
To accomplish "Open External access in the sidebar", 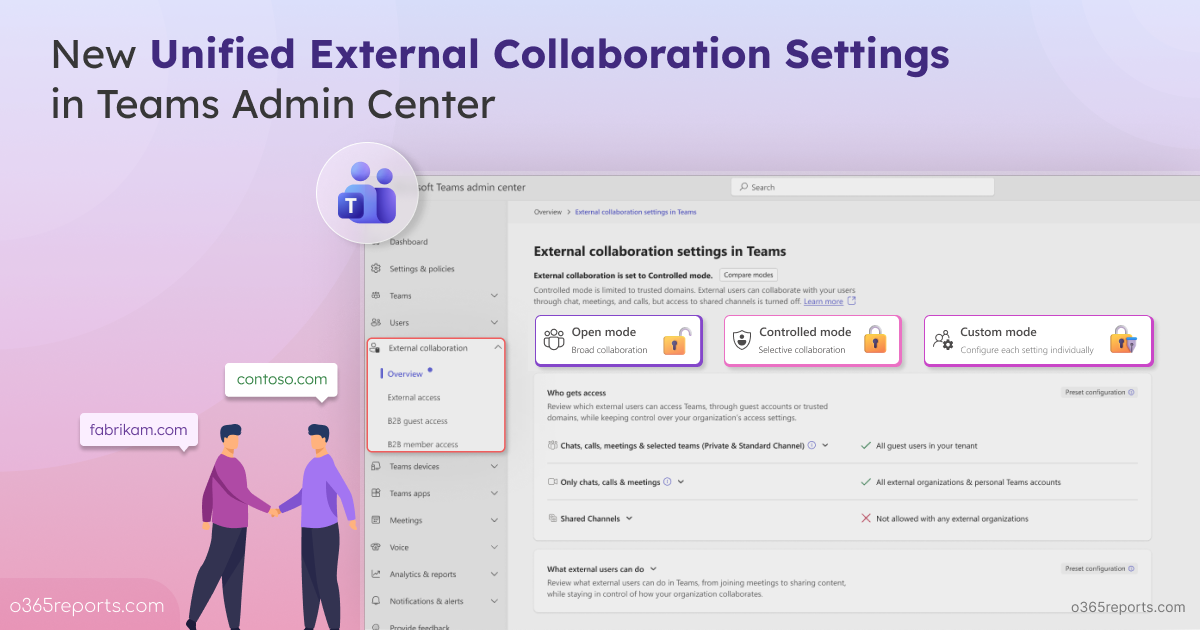I will click(414, 398).
